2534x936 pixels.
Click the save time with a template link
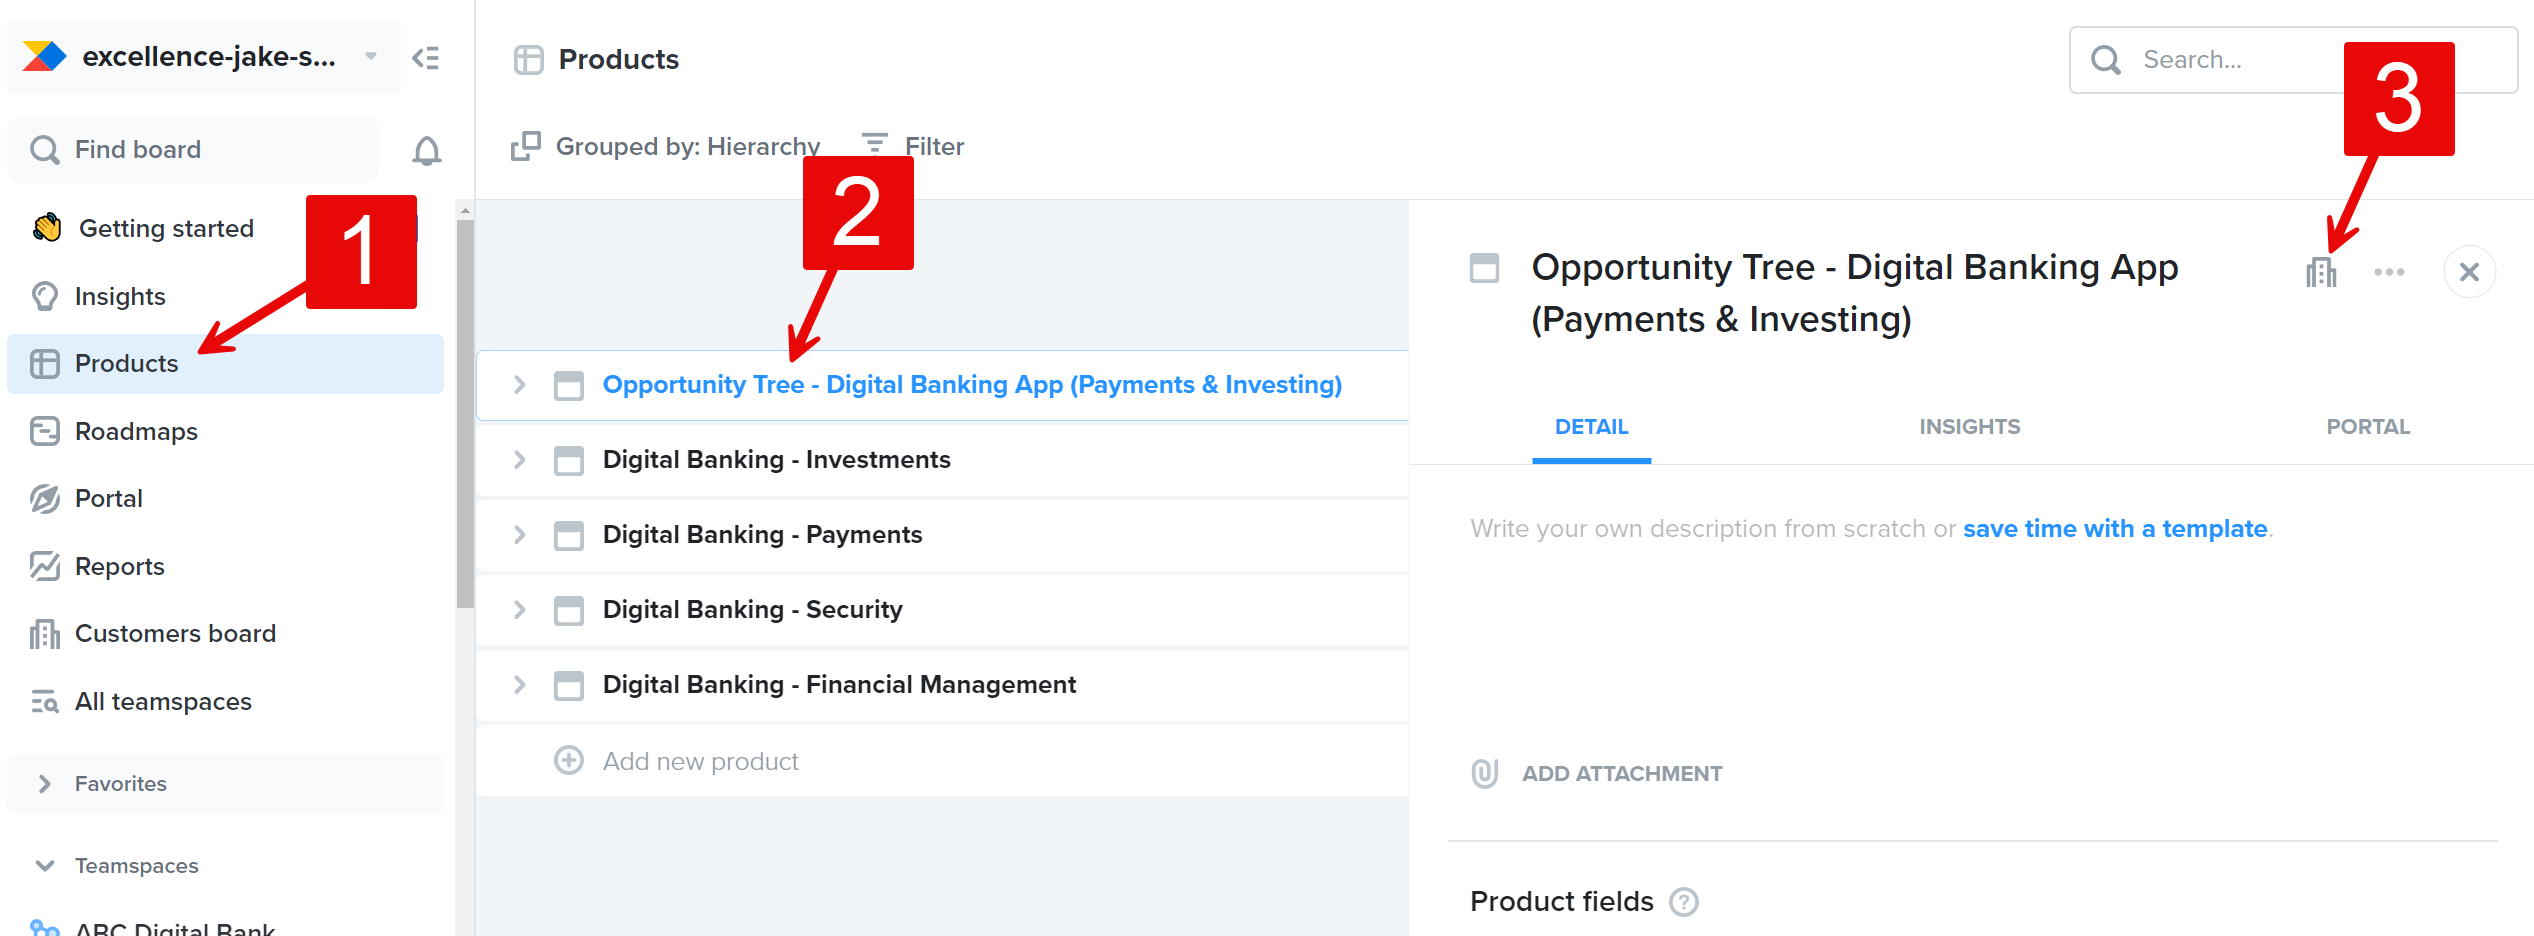pos(2114,528)
